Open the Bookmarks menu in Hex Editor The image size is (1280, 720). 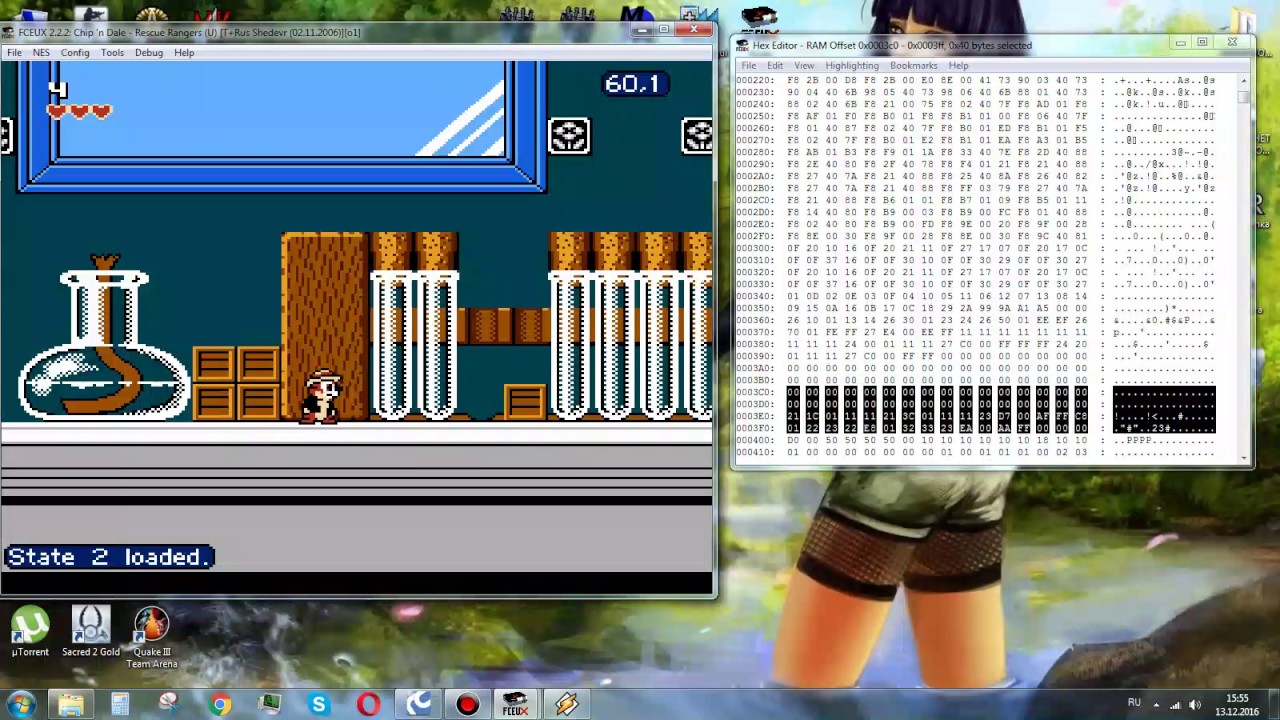tap(914, 66)
